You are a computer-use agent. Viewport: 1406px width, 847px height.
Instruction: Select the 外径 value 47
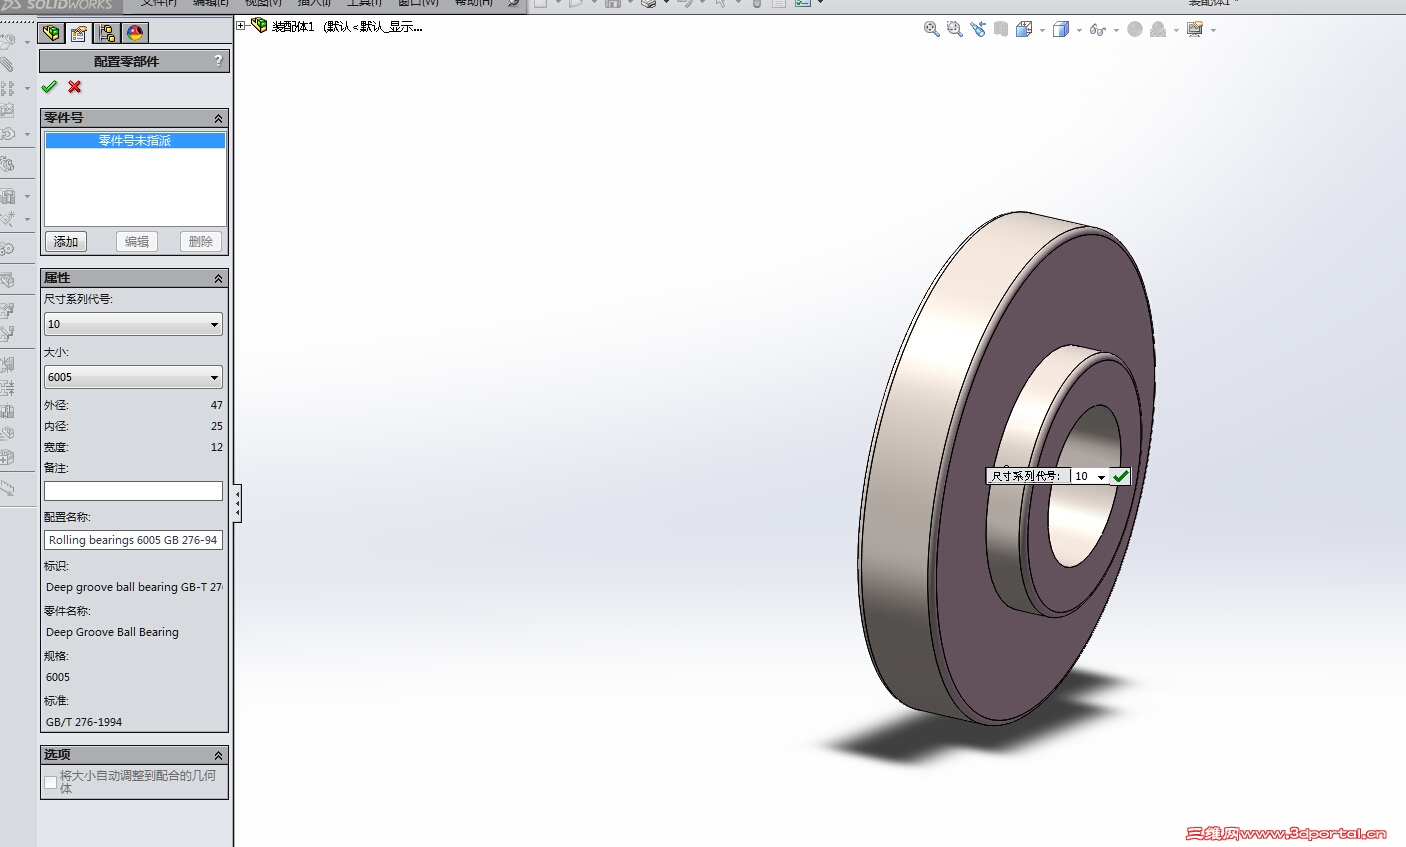217,405
